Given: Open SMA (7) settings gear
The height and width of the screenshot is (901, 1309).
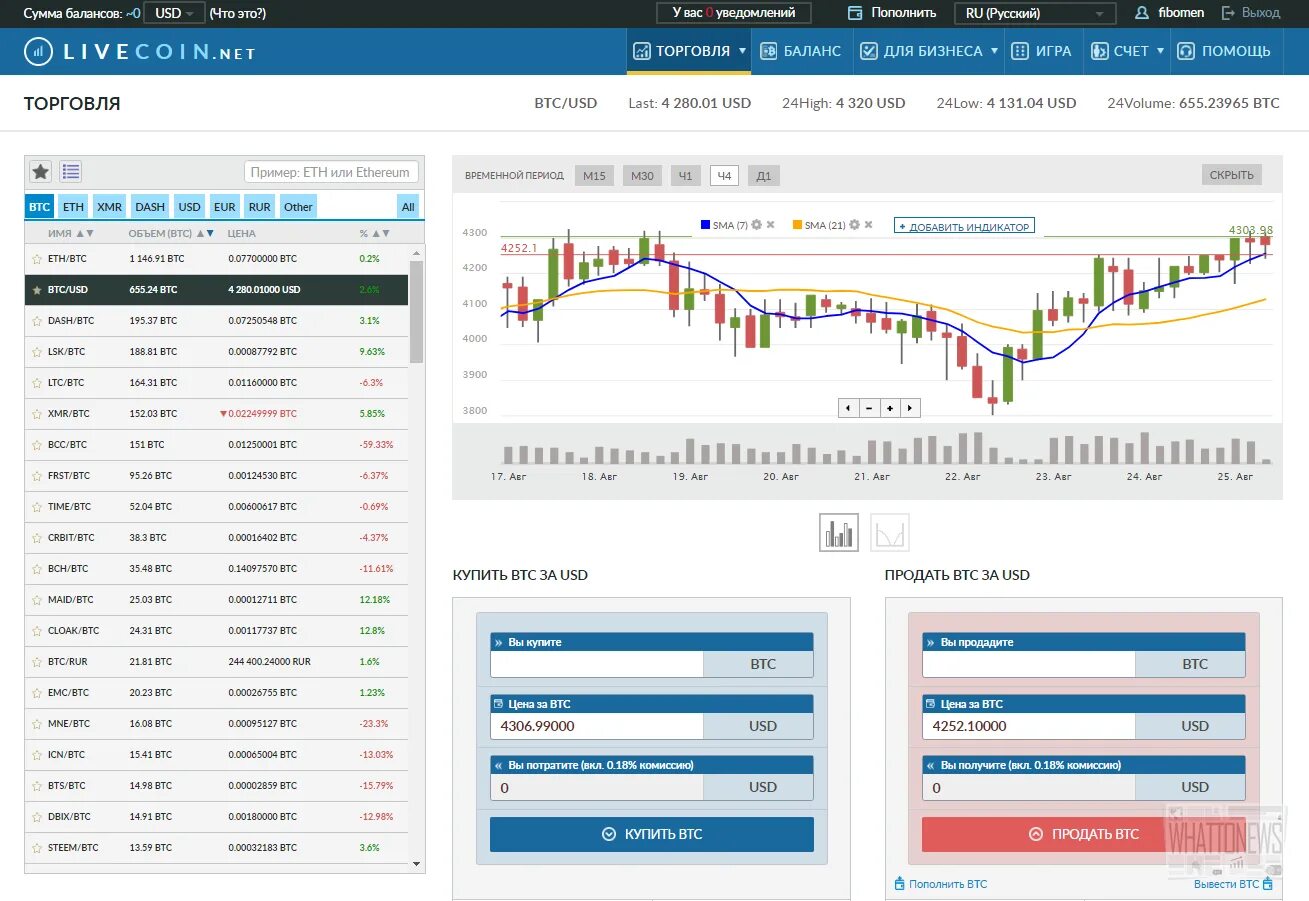Looking at the screenshot, I should point(756,225).
